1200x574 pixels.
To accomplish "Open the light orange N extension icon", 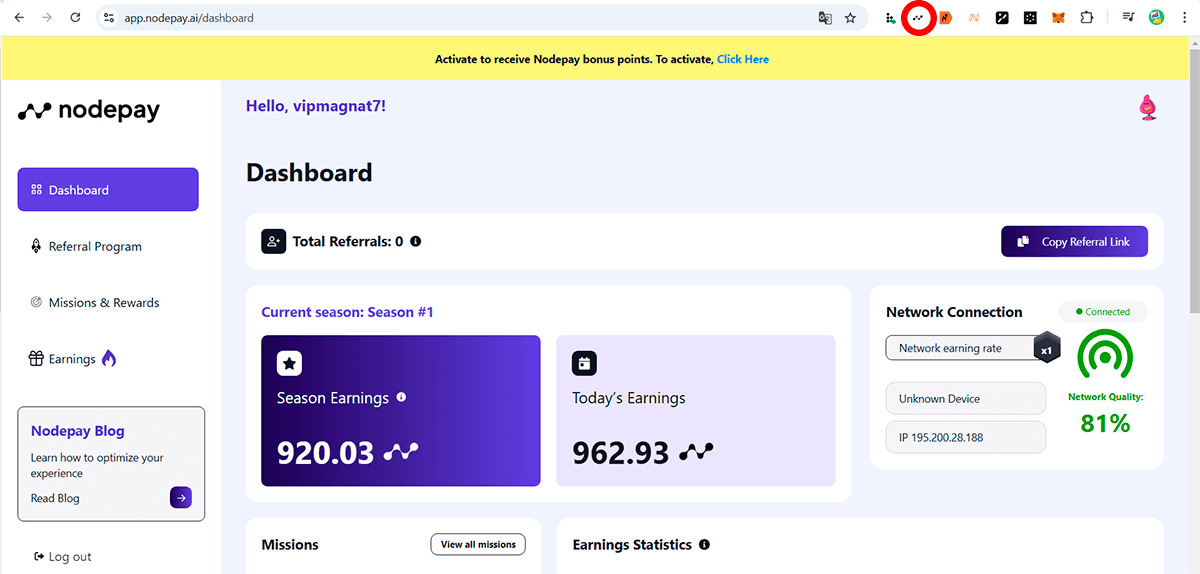I will pyautogui.click(x=974, y=18).
